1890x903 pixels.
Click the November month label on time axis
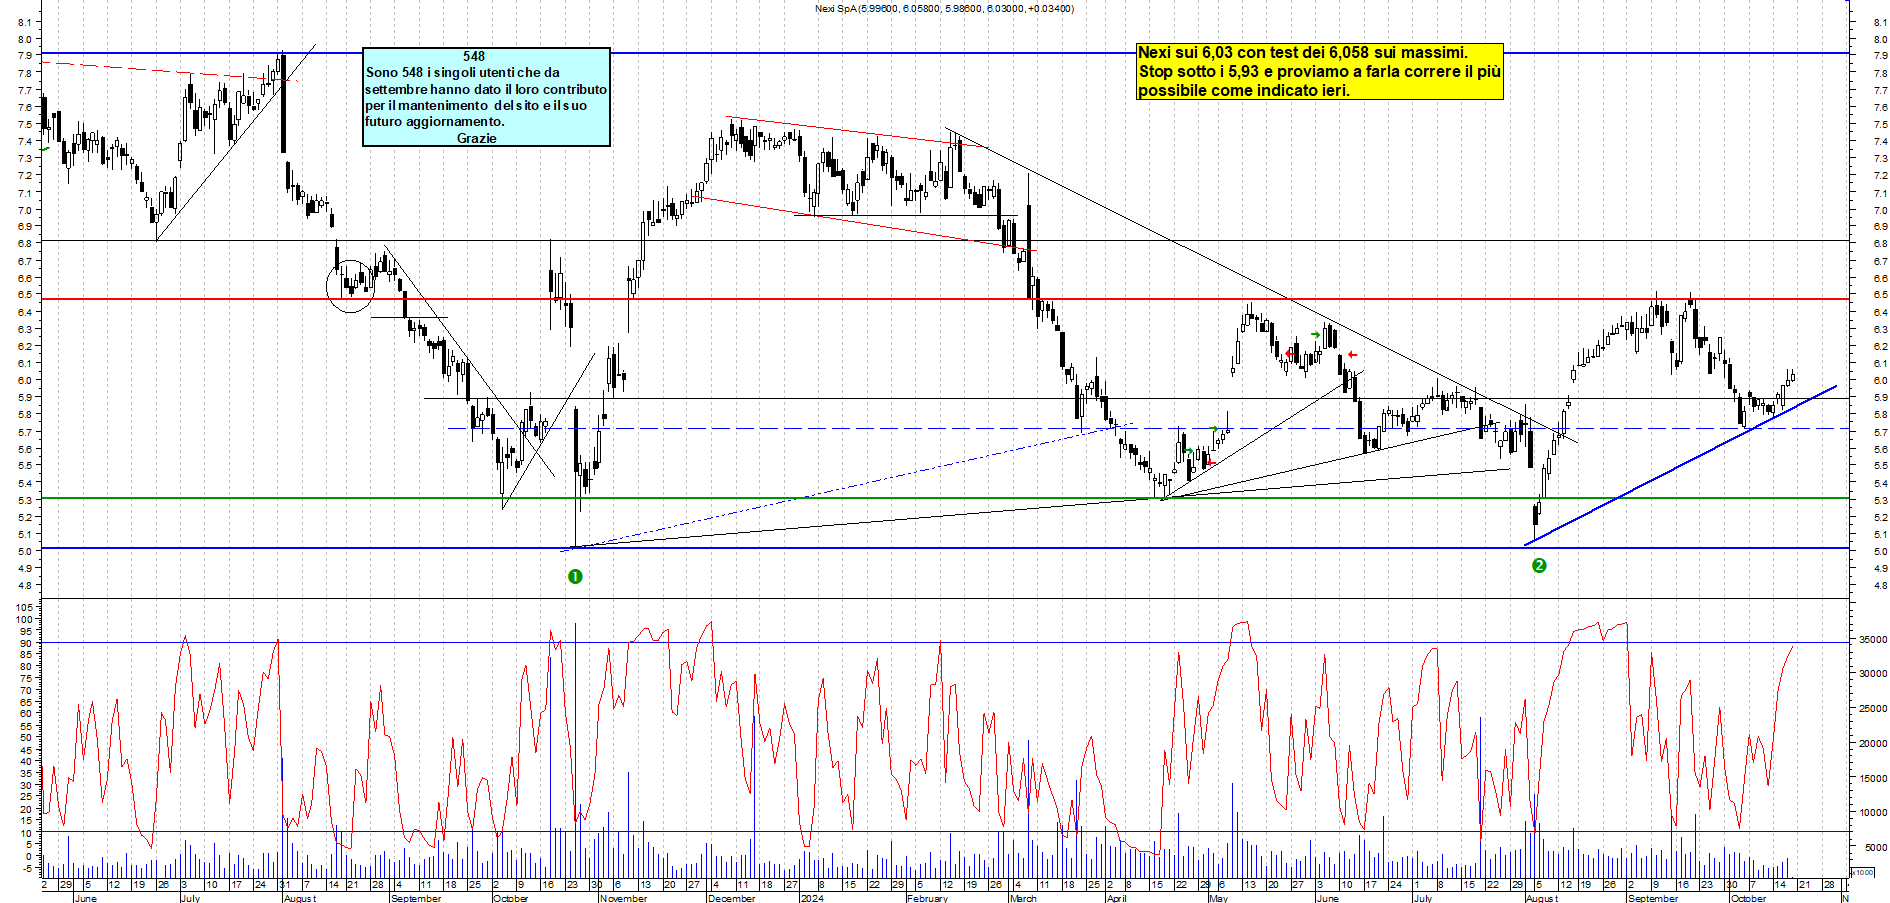coord(623,898)
